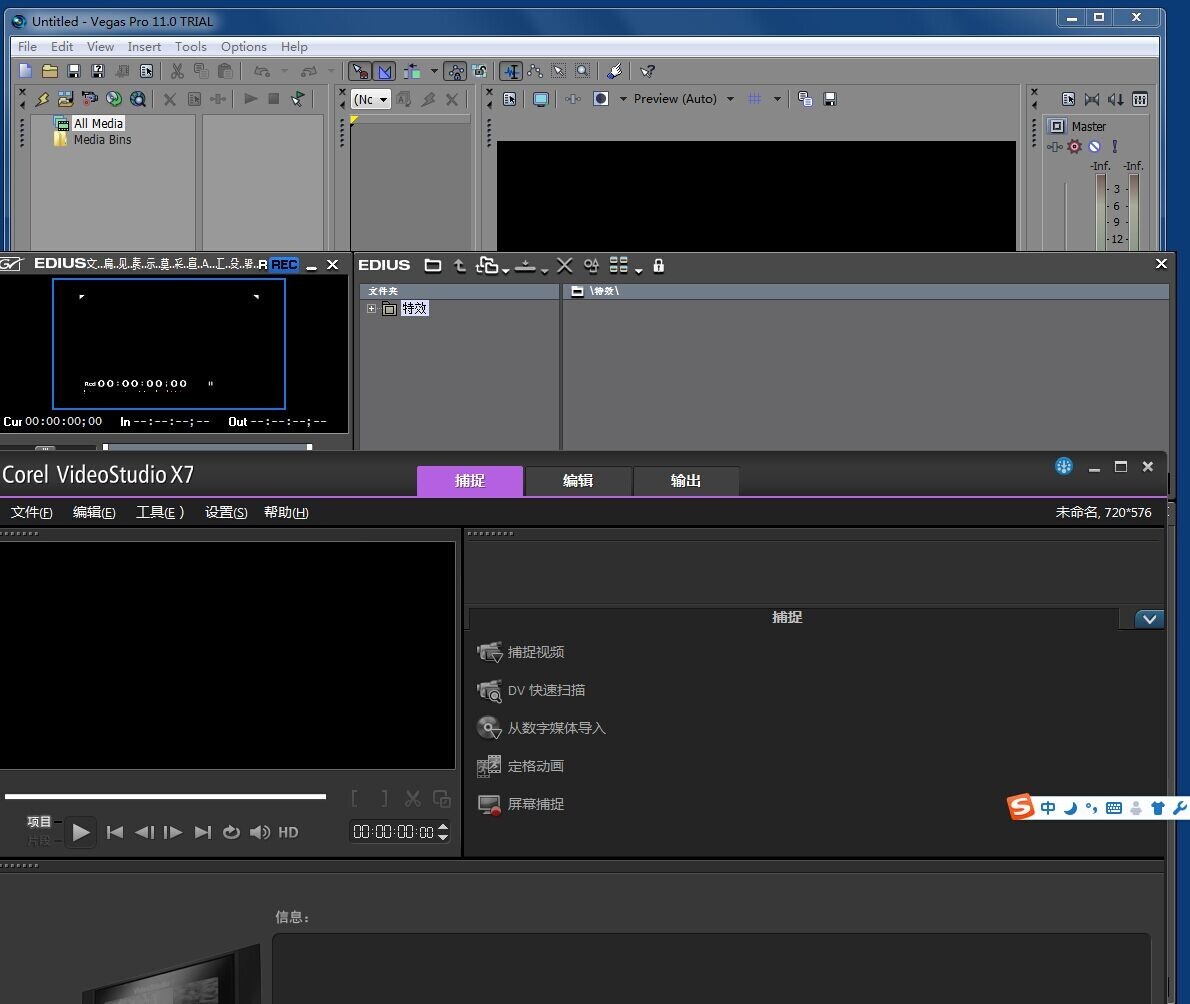Collapse the 捕捉 options panel chevron
The image size is (1190, 1004).
[1150, 619]
